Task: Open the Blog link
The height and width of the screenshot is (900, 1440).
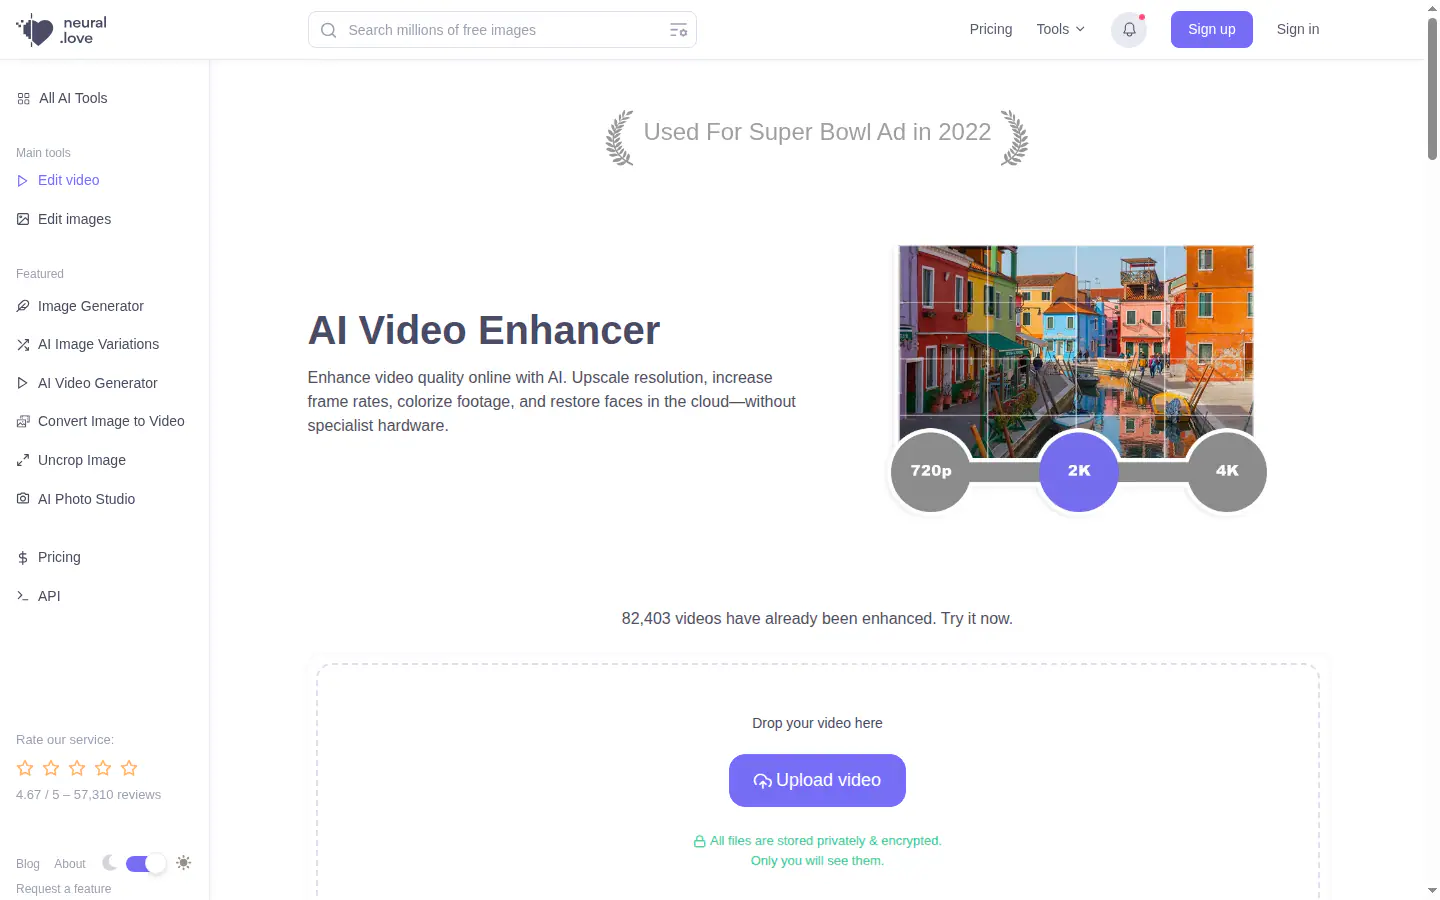Action: pyautogui.click(x=28, y=864)
